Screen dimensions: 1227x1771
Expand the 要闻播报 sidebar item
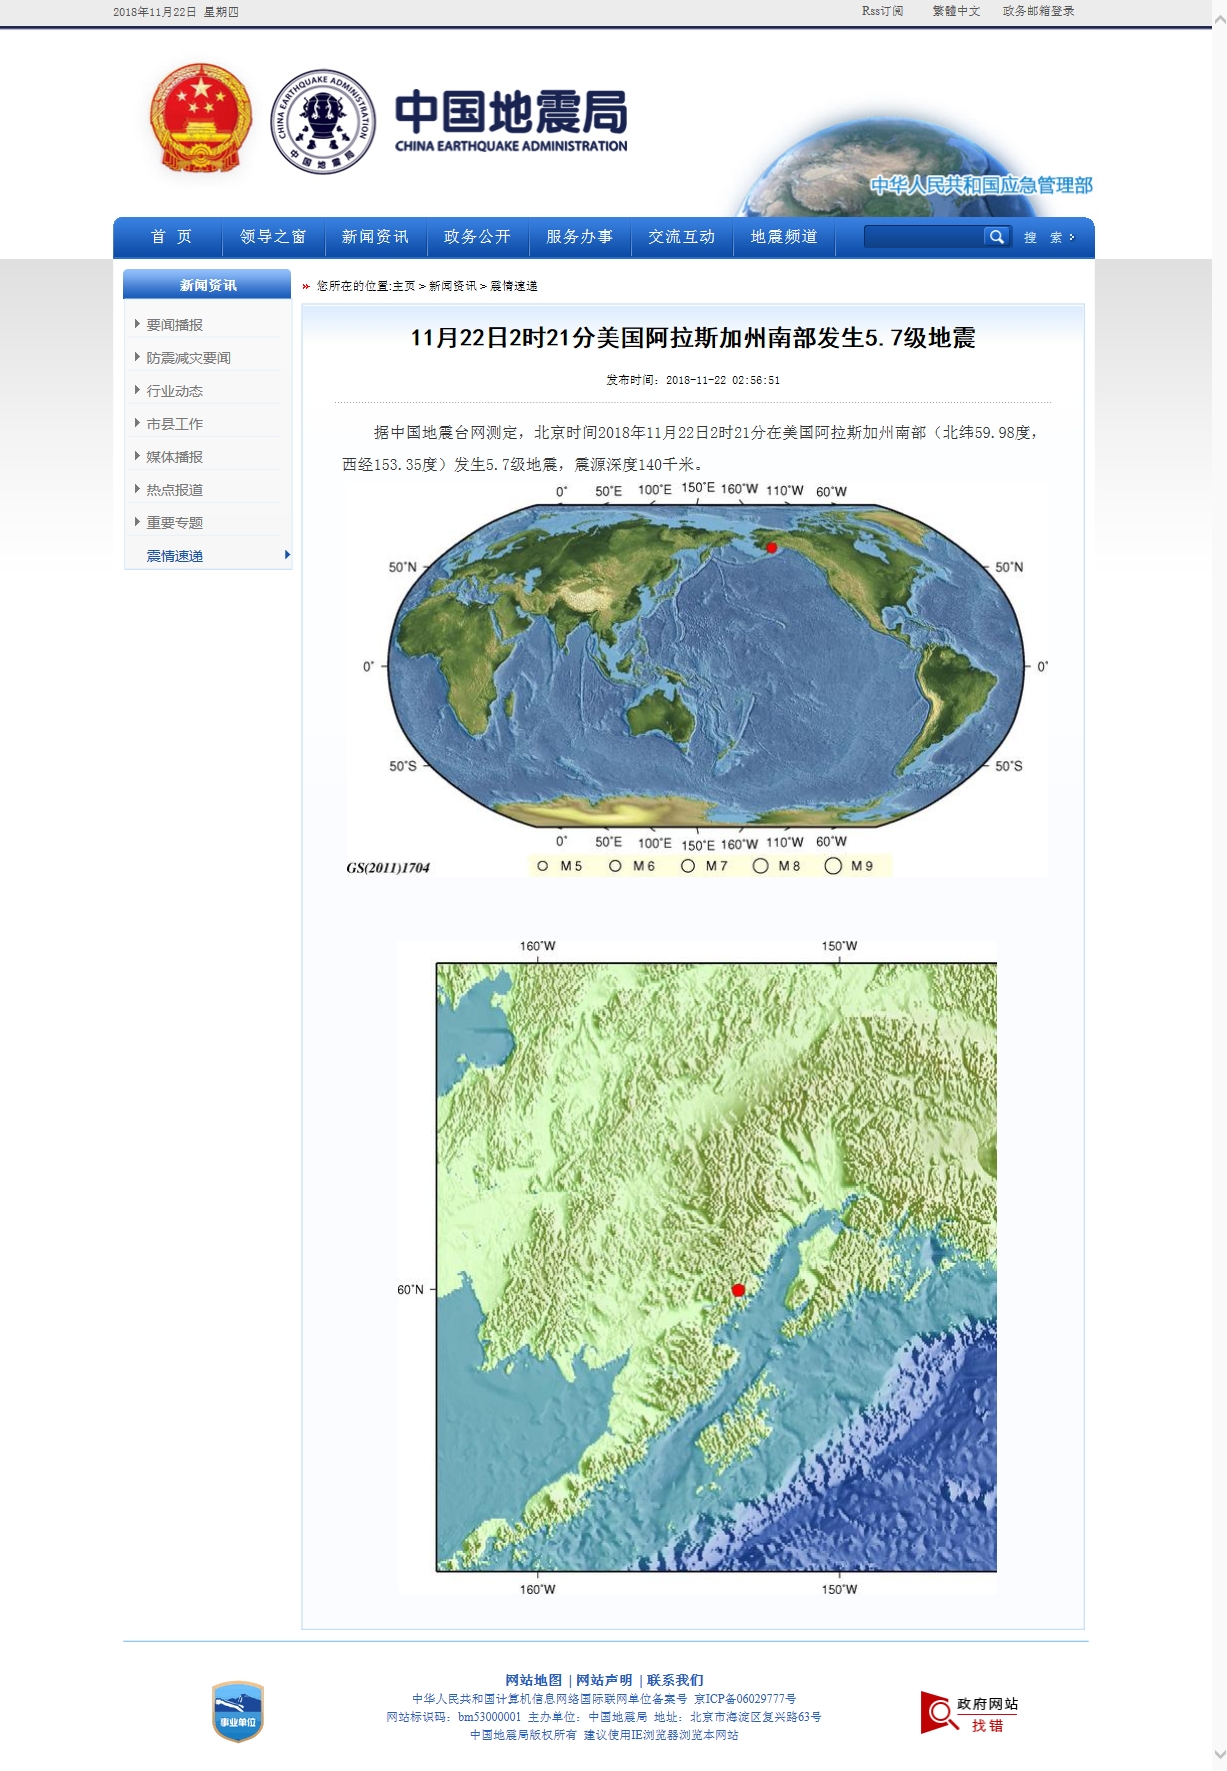(174, 325)
